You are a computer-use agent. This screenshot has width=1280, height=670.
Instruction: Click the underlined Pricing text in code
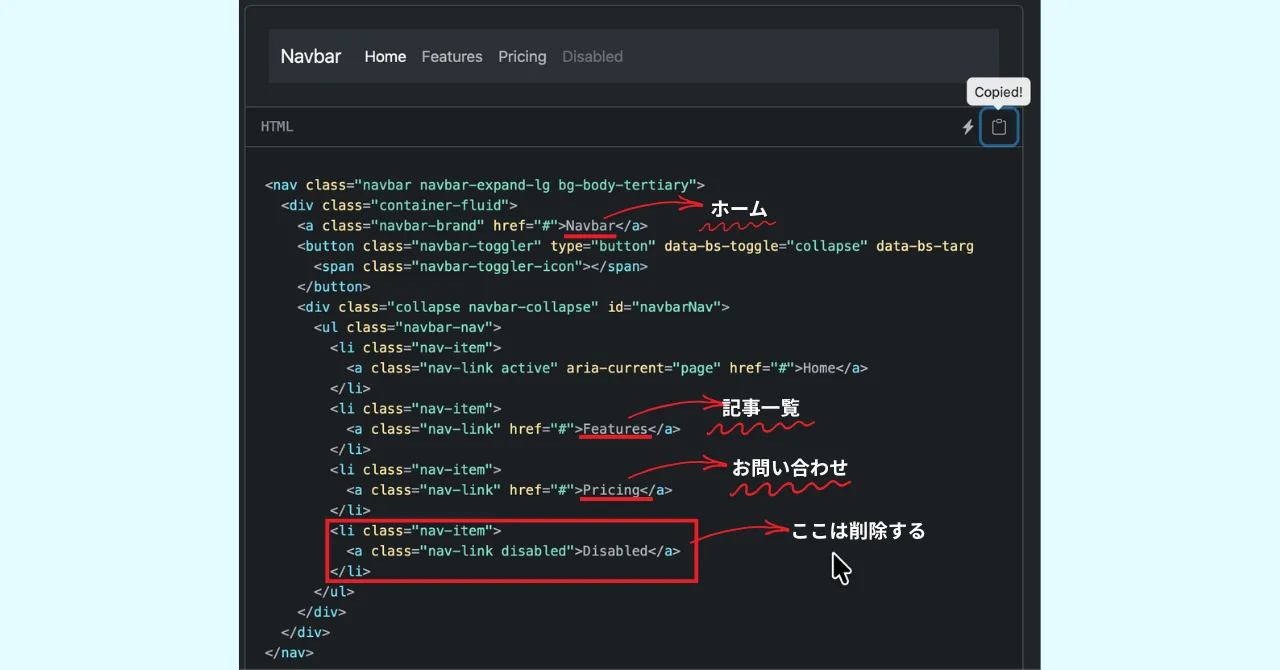click(610, 490)
